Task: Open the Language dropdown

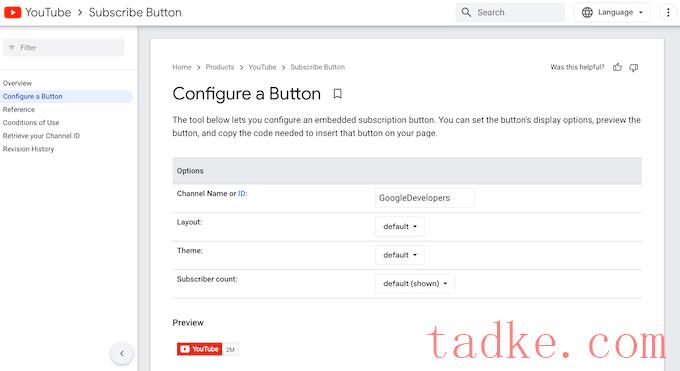Action: click(612, 12)
